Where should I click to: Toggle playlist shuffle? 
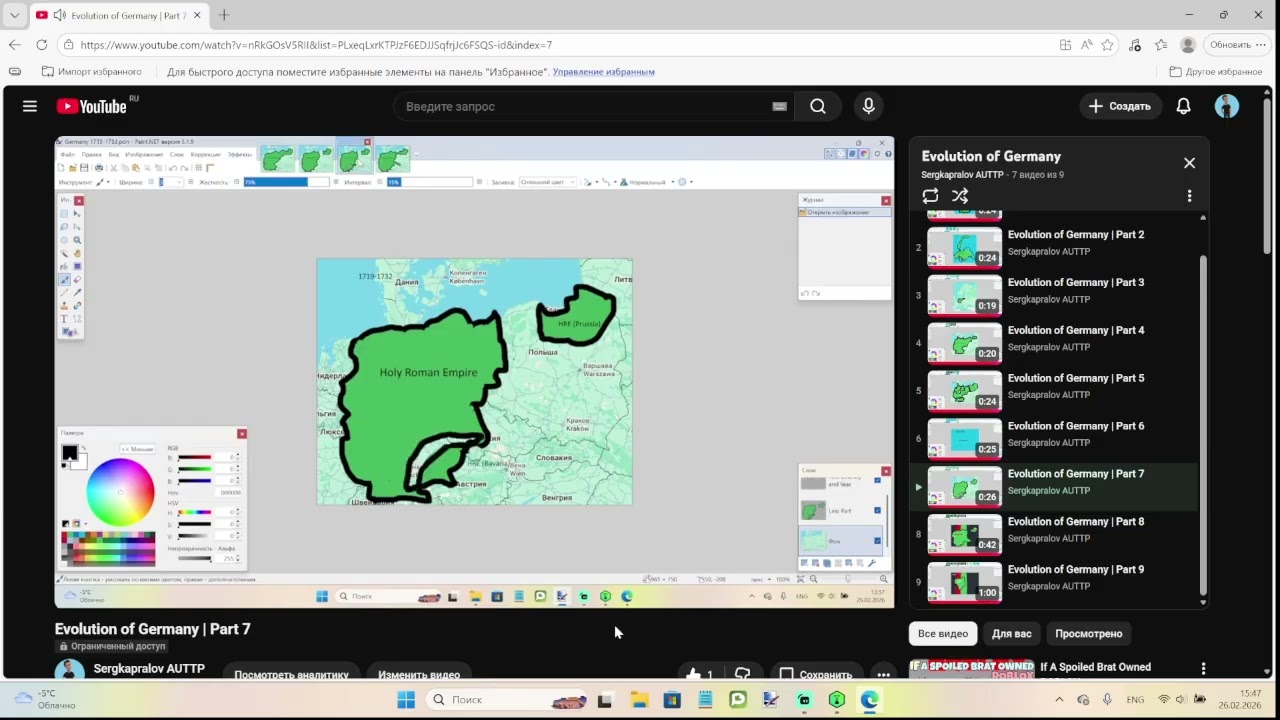(960, 196)
